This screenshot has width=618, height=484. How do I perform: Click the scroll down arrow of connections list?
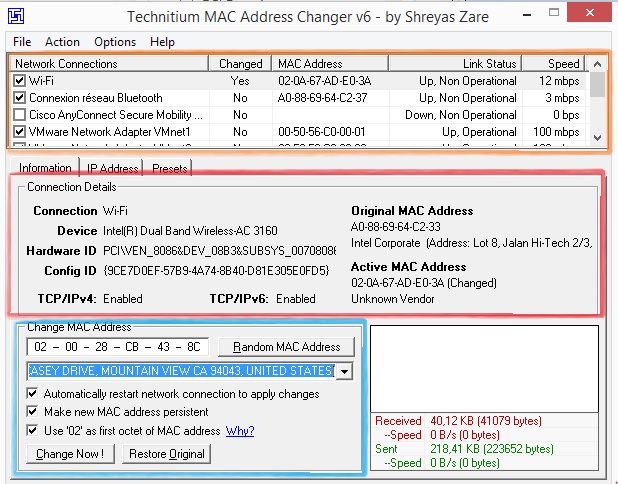(x=598, y=138)
